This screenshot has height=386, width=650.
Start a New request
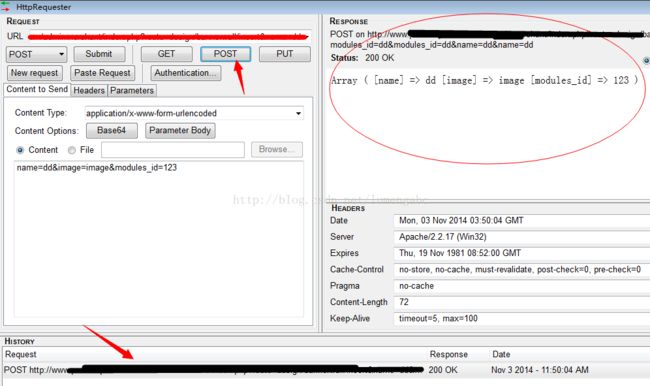point(35,73)
